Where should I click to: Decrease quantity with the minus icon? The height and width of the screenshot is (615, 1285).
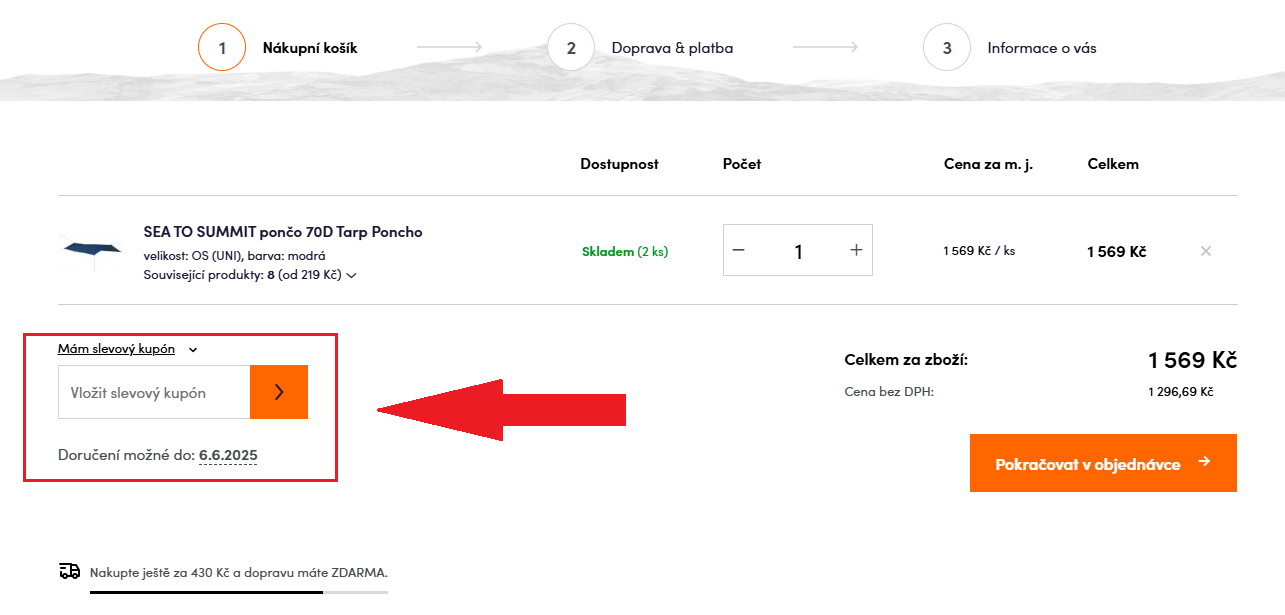(x=739, y=250)
